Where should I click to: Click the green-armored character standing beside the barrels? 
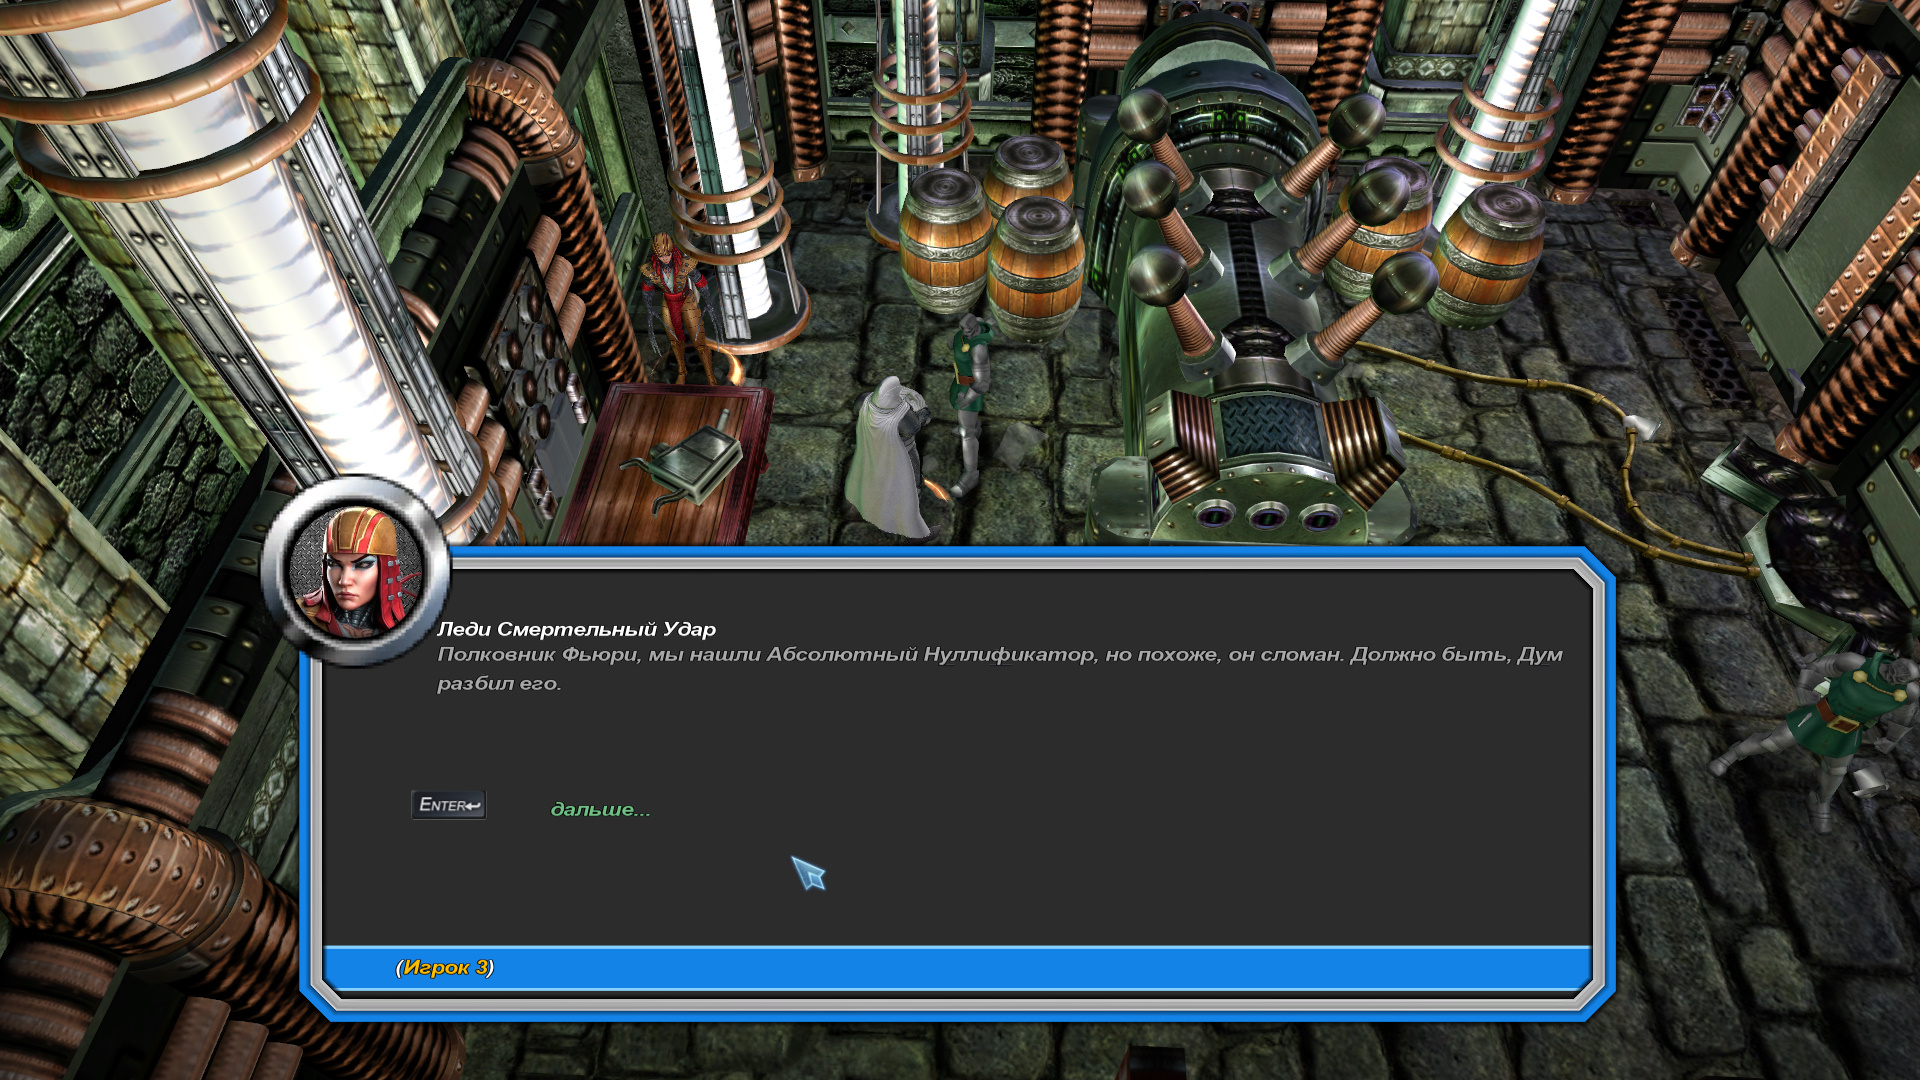tap(967, 403)
